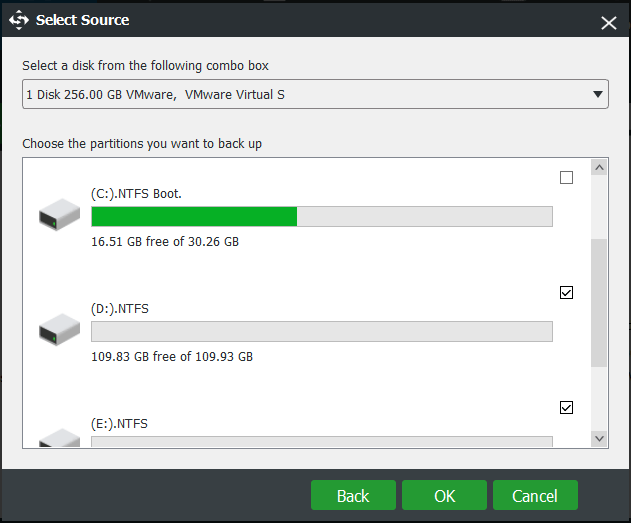Check the C: NTFS Boot partition checkbox
Screen dimensions: 631x523
pyautogui.click(x=566, y=177)
